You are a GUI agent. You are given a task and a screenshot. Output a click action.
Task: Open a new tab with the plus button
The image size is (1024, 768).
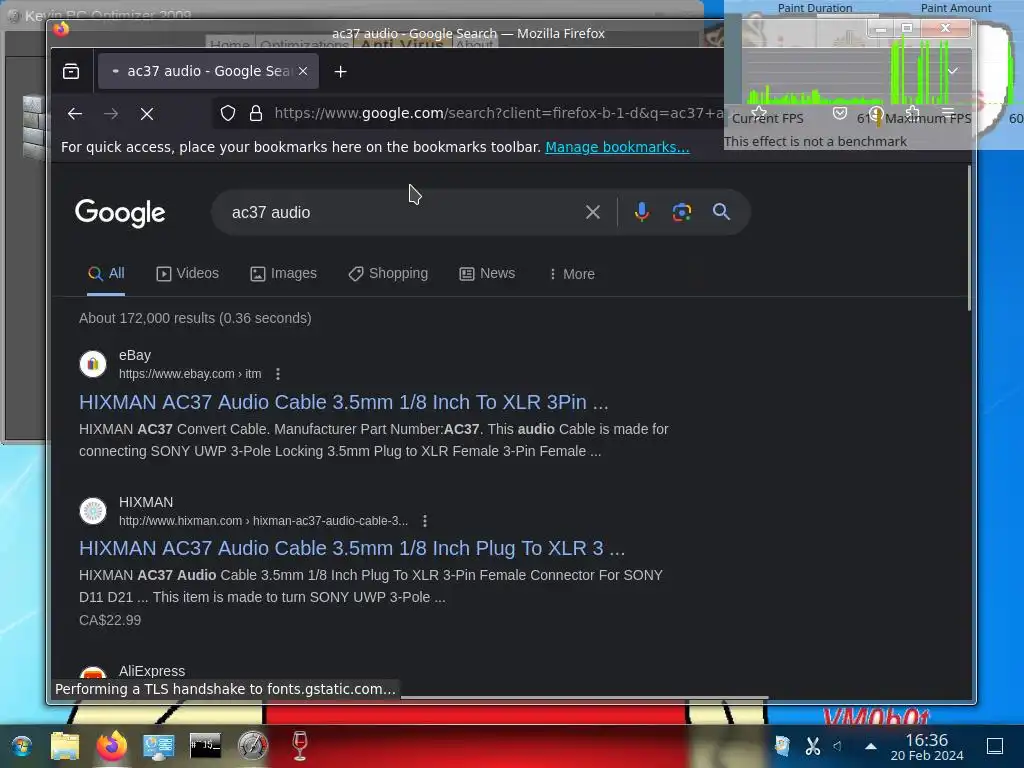(x=340, y=71)
